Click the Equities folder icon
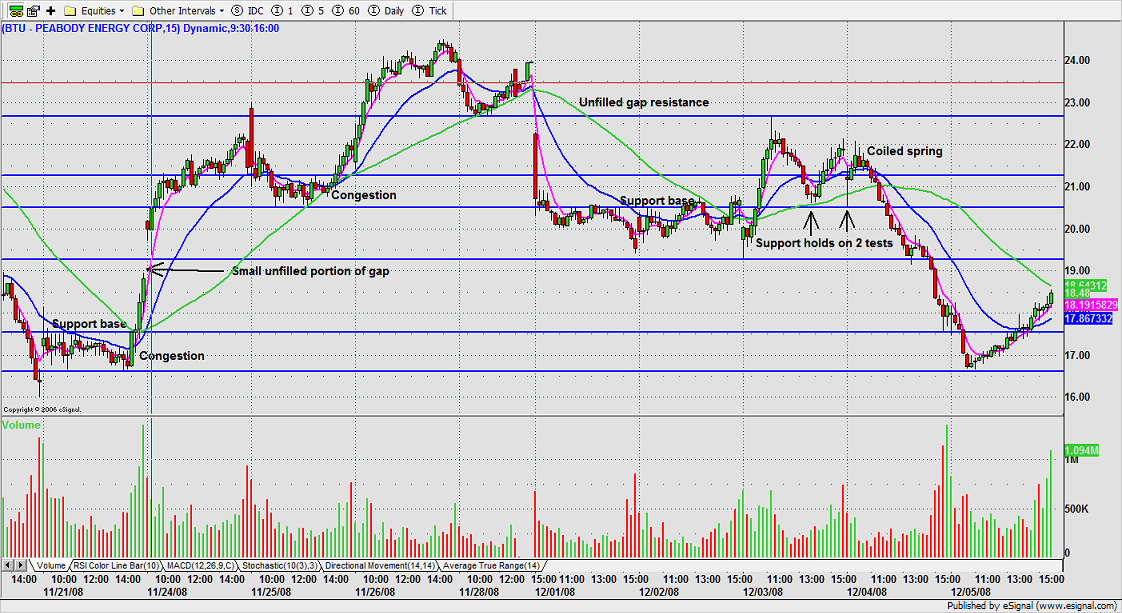The height and width of the screenshot is (613, 1122). tap(70, 11)
